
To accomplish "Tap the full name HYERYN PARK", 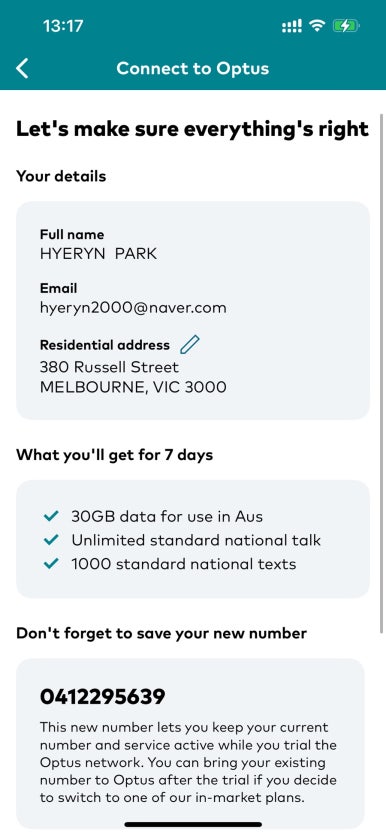I will click(x=98, y=253).
